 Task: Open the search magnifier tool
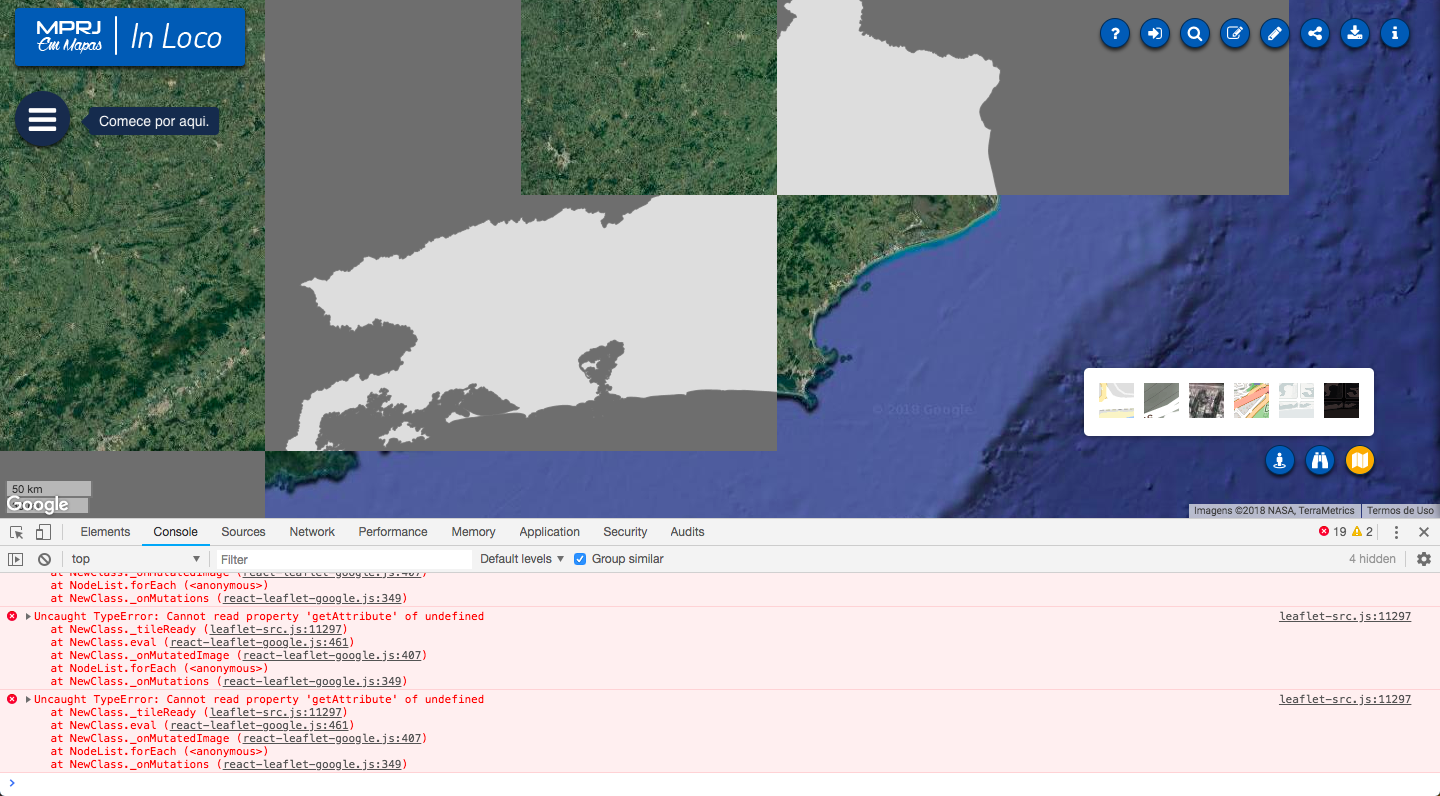(1195, 33)
